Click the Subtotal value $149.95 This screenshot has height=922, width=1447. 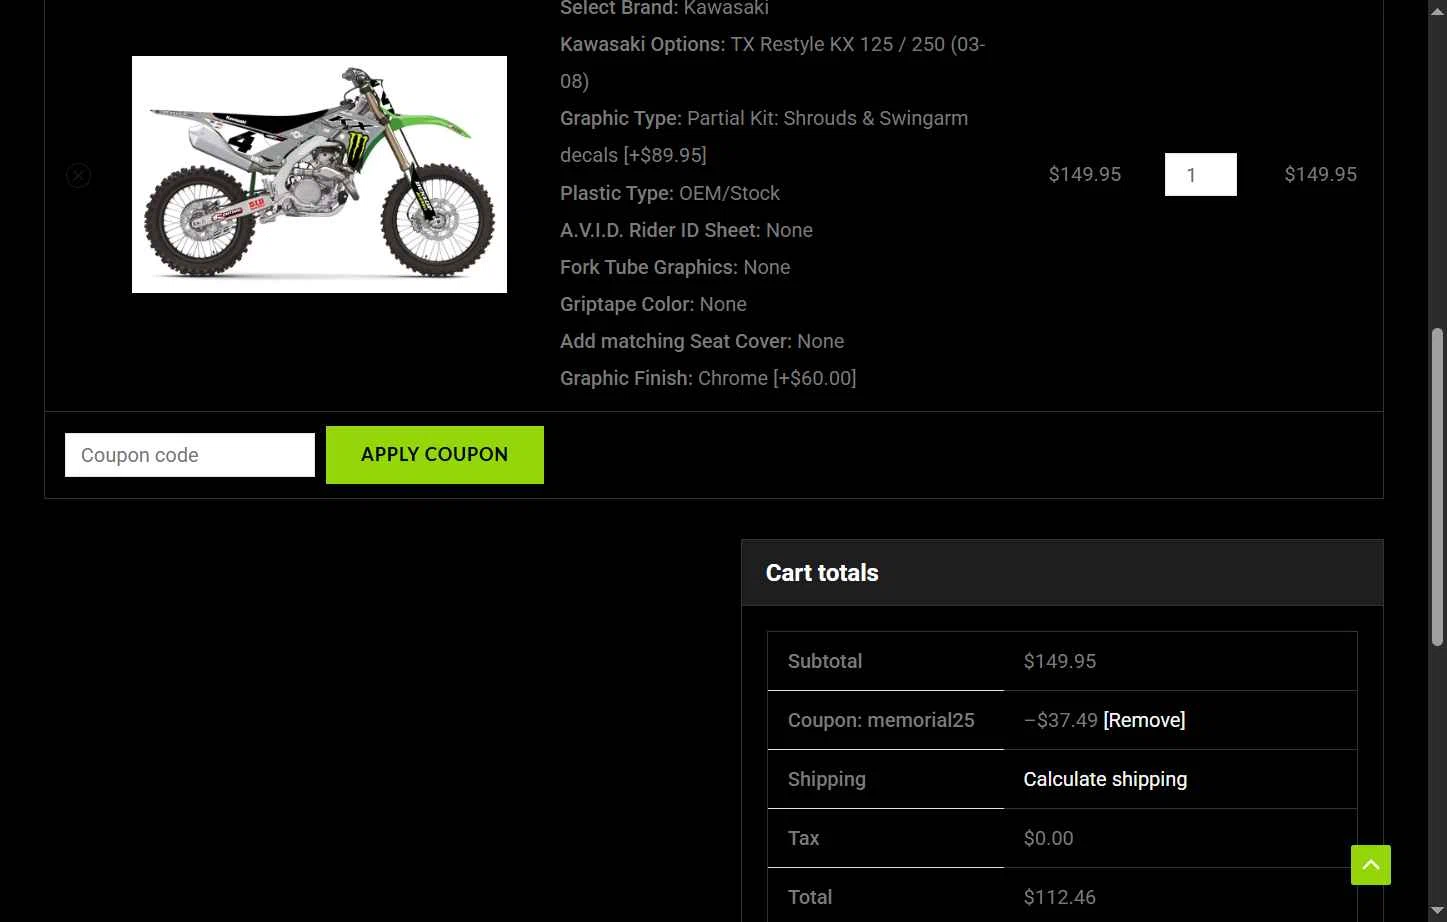click(x=1060, y=661)
